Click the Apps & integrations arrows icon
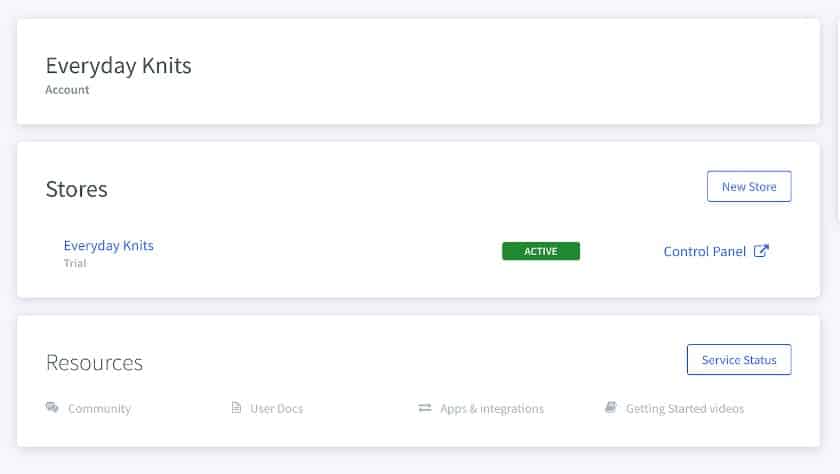The image size is (840, 474). (425, 408)
